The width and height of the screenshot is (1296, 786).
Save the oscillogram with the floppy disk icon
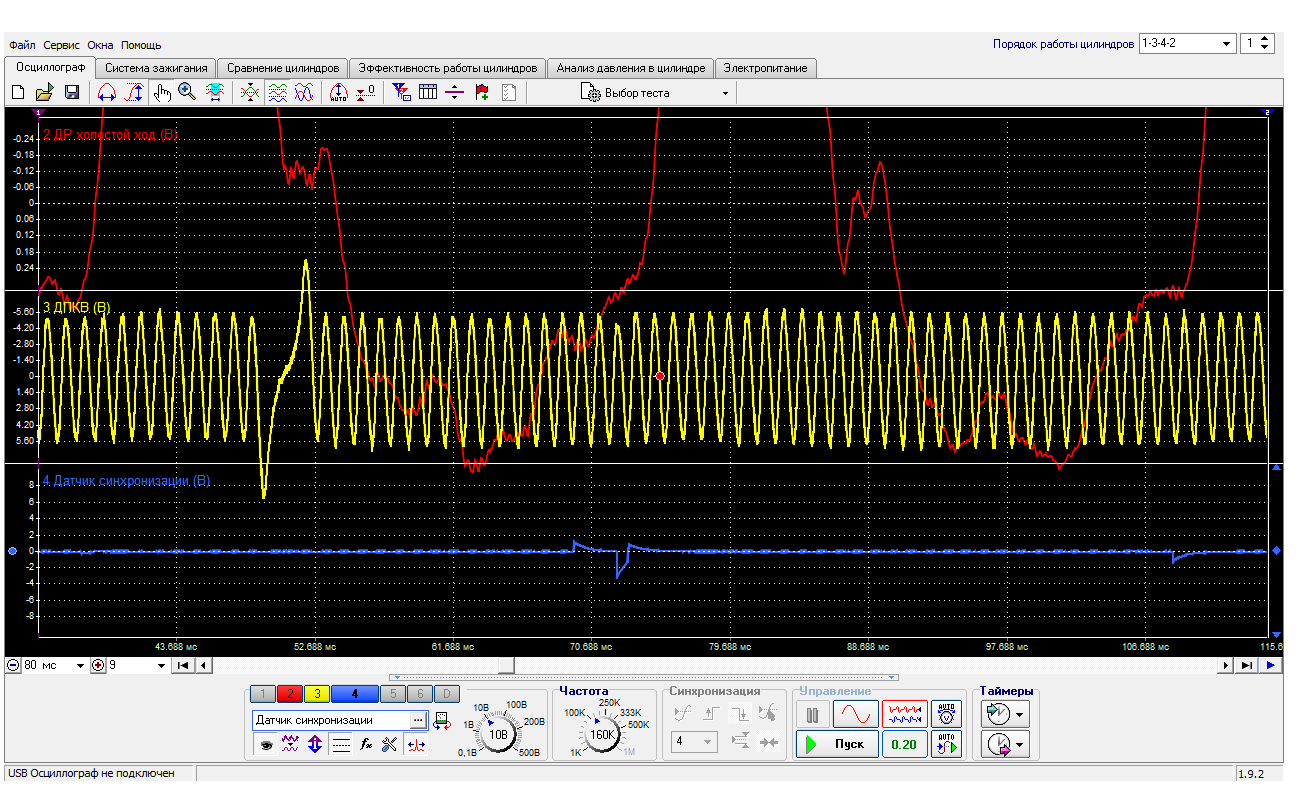click(x=72, y=93)
